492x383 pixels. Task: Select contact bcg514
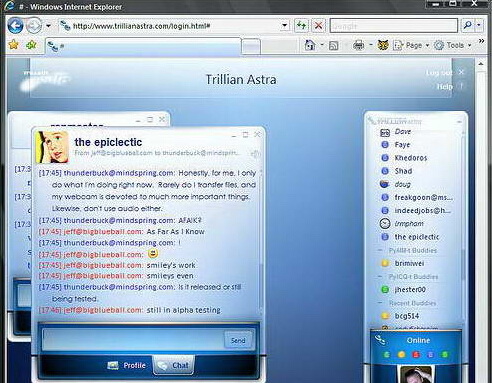click(x=407, y=316)
